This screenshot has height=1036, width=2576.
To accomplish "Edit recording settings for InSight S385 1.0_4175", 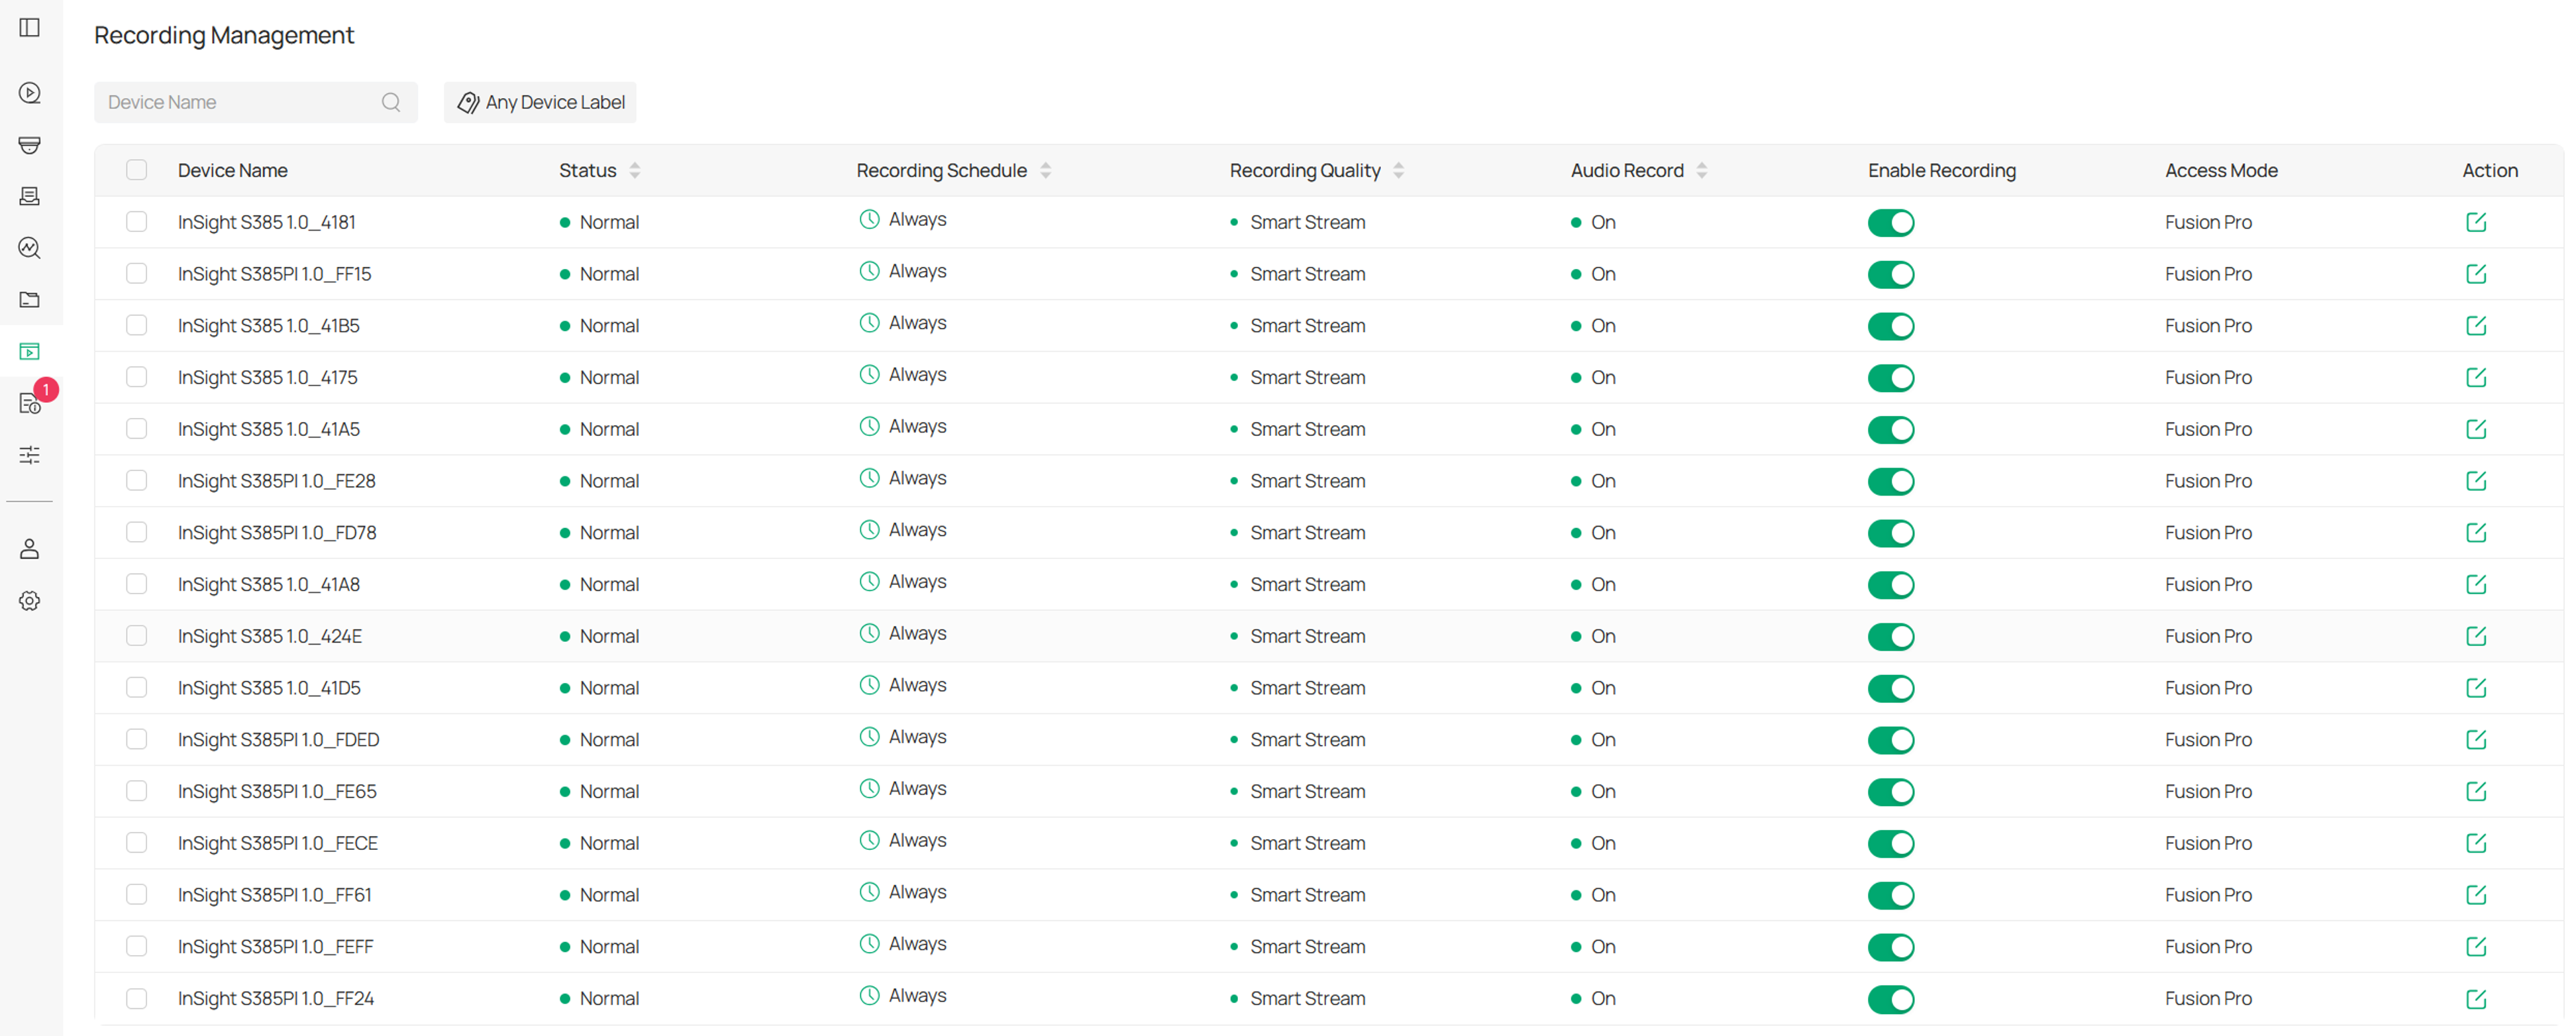I will [2476, 377].
